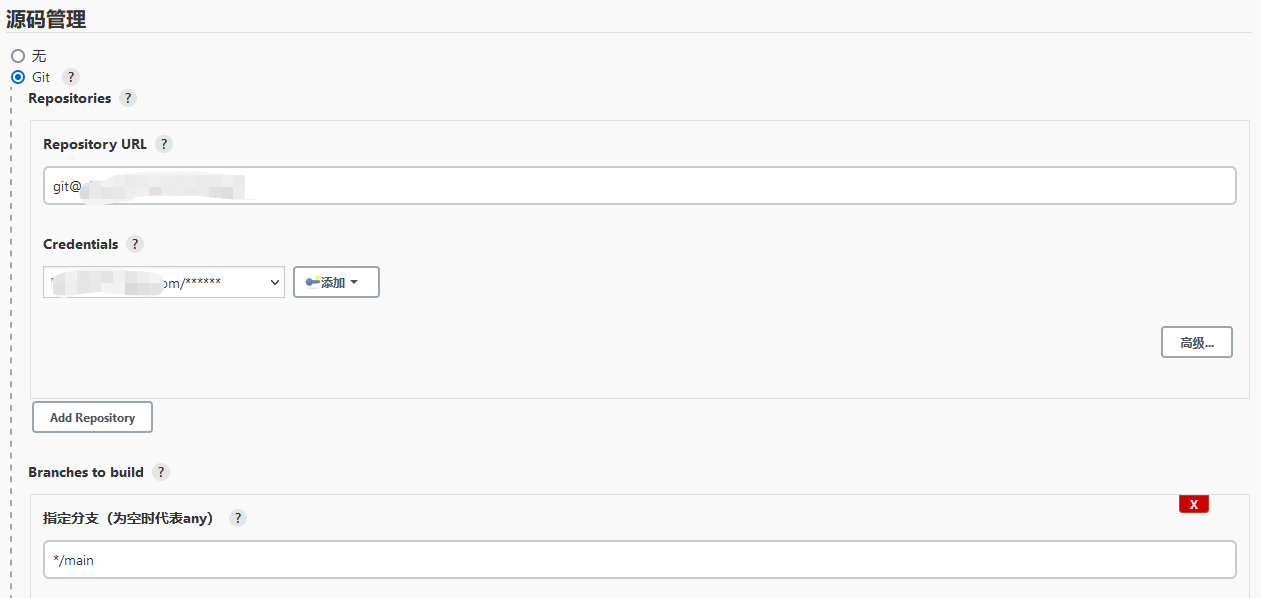Delete branch with the red X button
The image size is (1261, 598).
pyautogui.click(x=1194, y=504)
